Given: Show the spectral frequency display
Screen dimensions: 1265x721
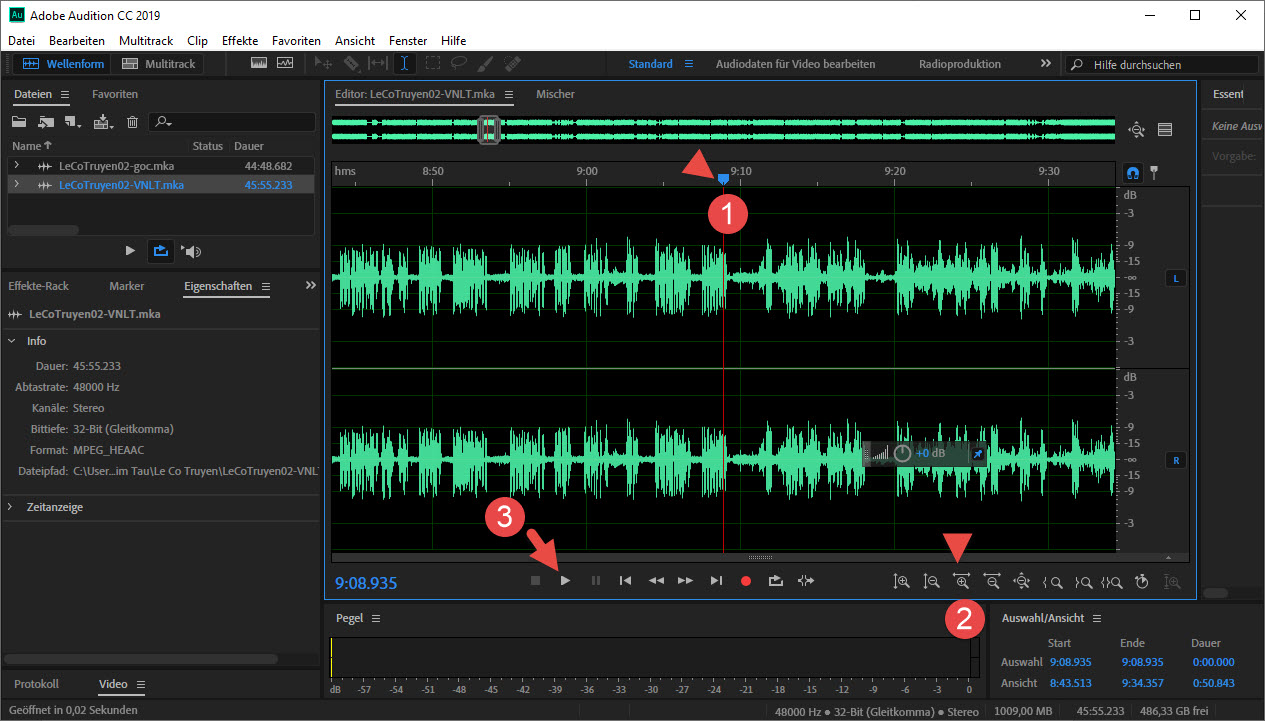Looking at the screenshot, I should coord(259,63).
